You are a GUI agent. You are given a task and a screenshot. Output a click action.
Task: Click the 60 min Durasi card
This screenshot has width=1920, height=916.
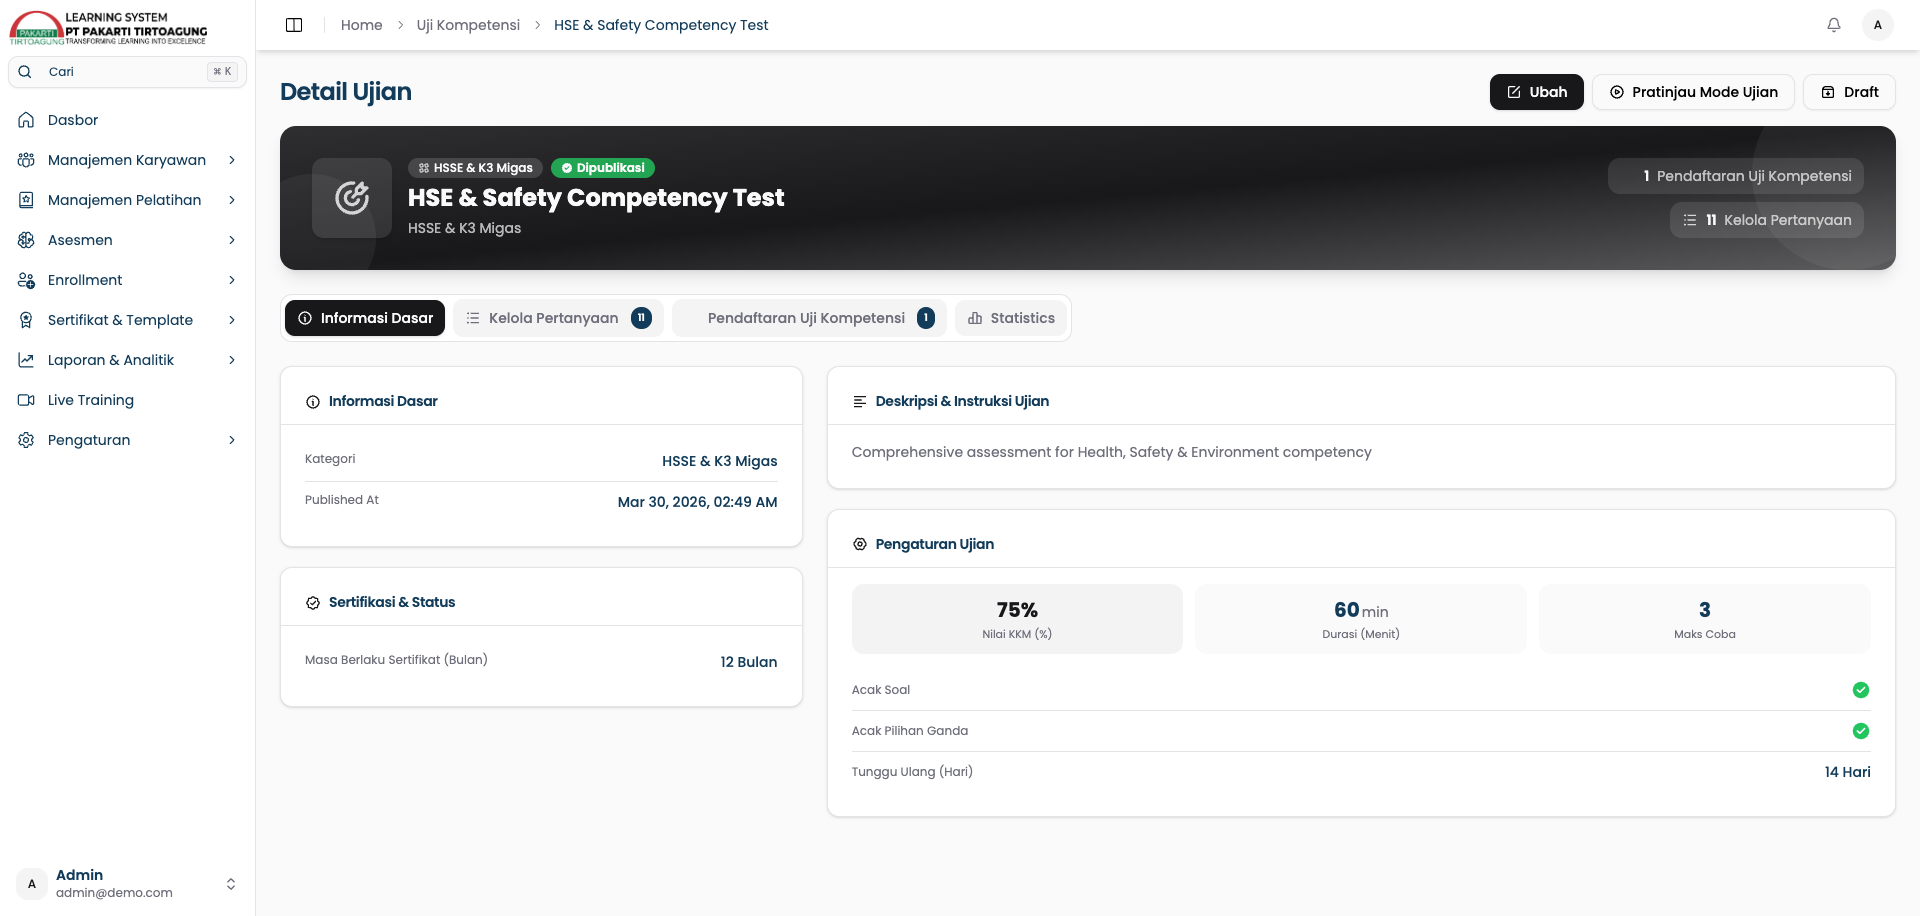[1361, 619]
